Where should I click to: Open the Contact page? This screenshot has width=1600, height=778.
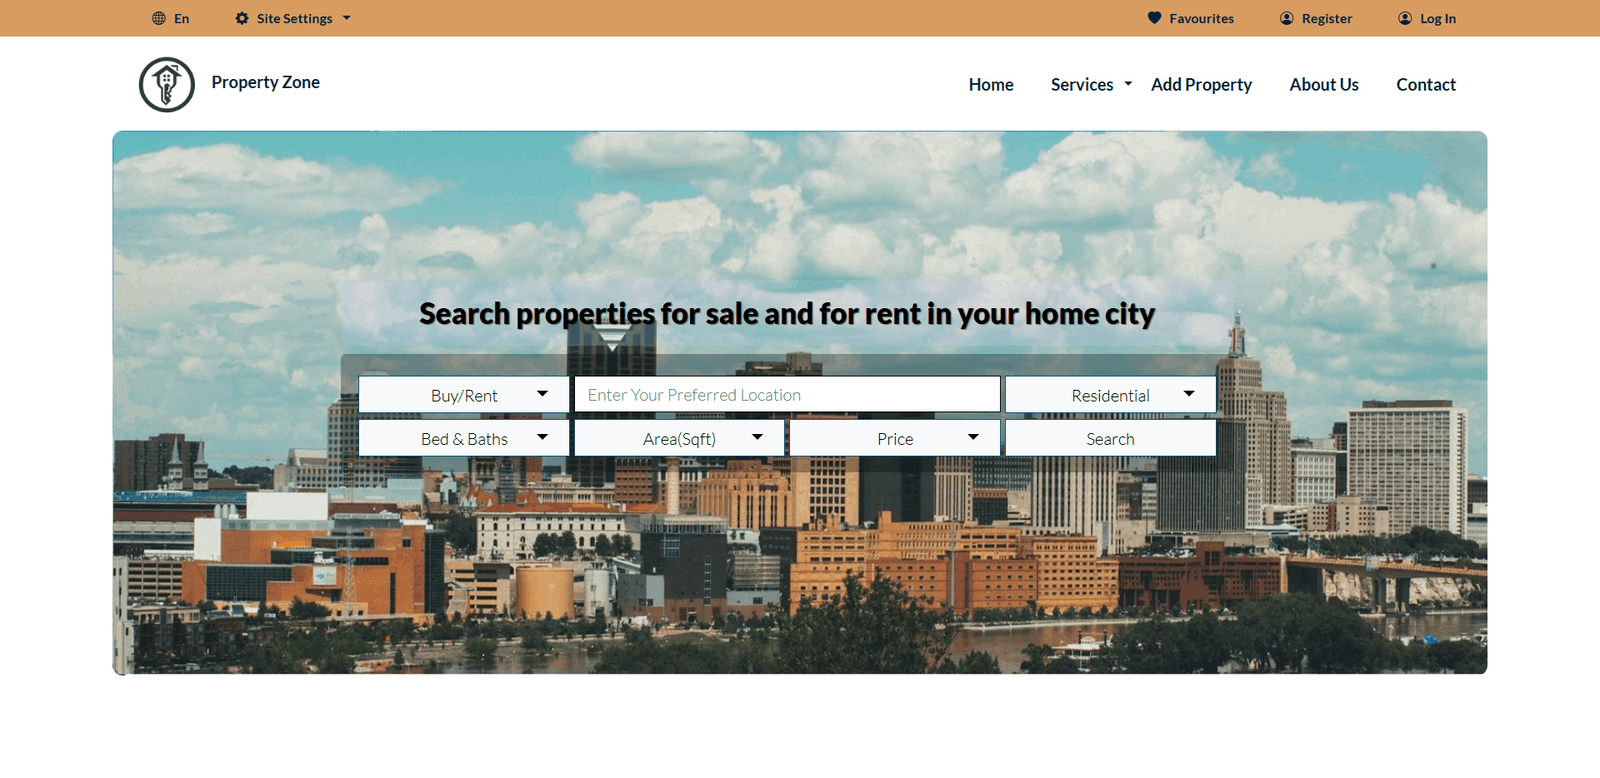[1426, 85]
